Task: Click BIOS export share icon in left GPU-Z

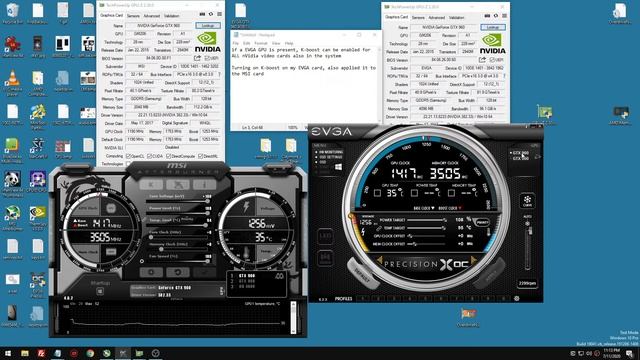Action: 197,58
